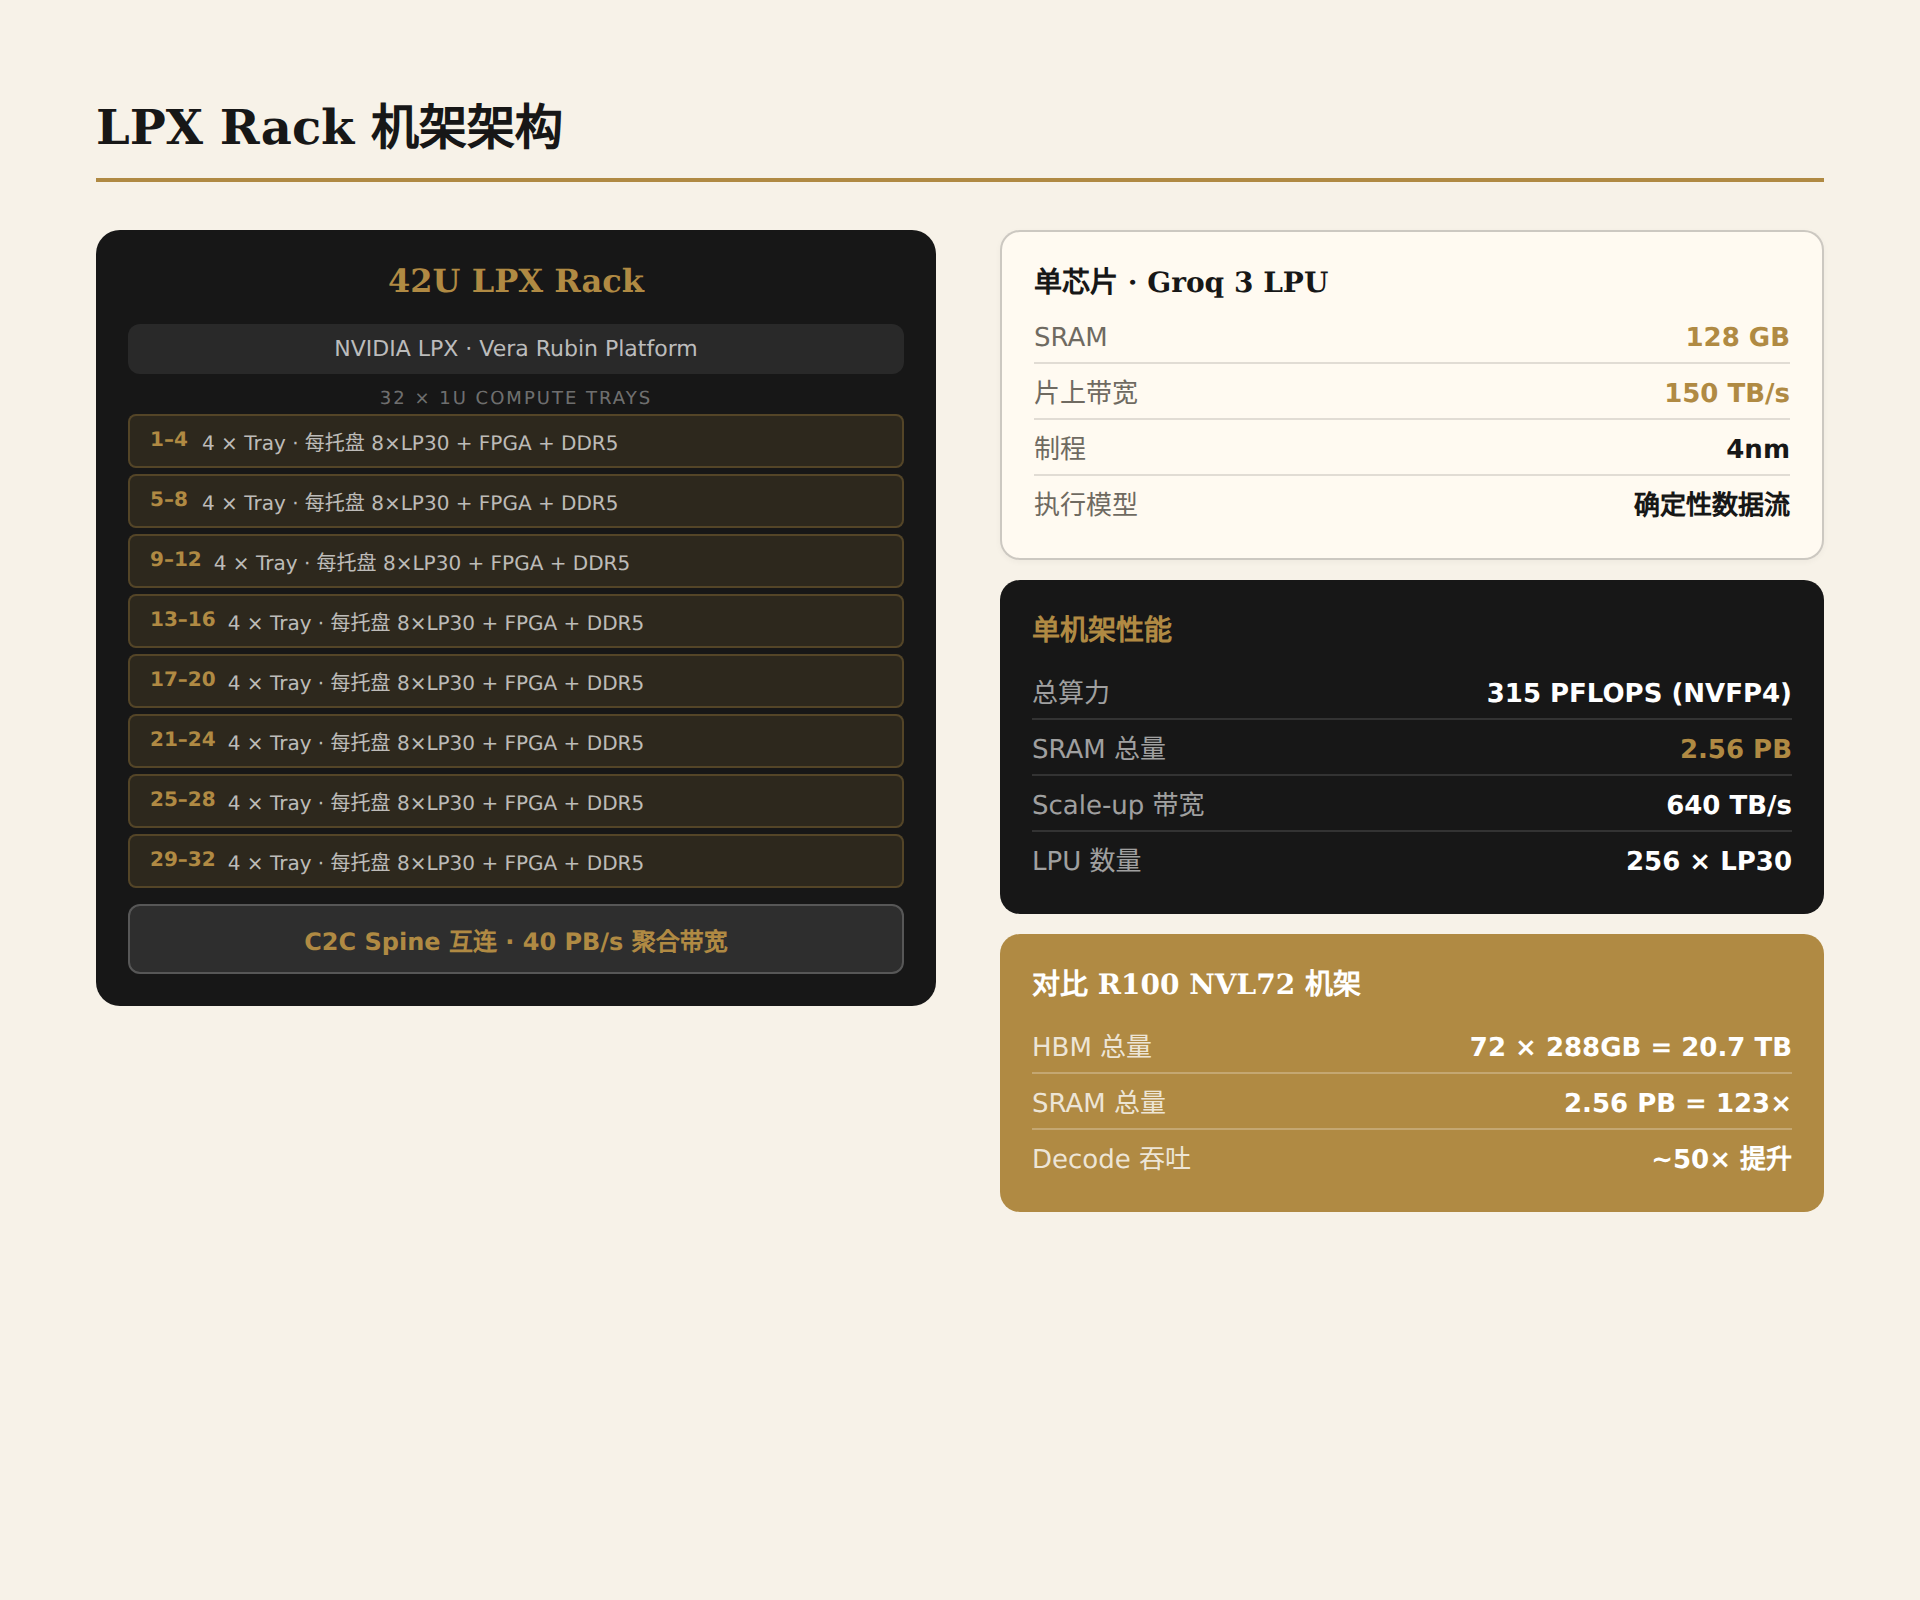
Task: Click the "256 × LP30" value
Action: tap(1709, 861)
